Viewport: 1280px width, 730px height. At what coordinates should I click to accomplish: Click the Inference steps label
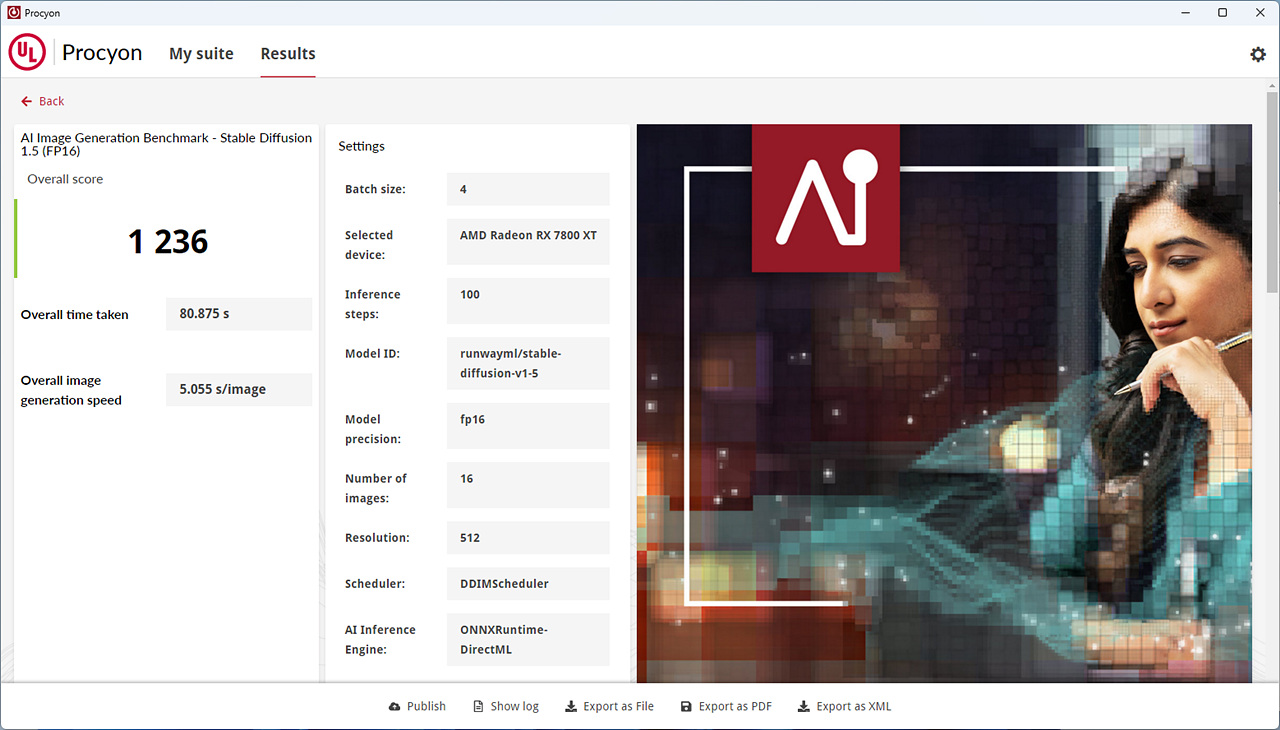(x=373, y=304)
